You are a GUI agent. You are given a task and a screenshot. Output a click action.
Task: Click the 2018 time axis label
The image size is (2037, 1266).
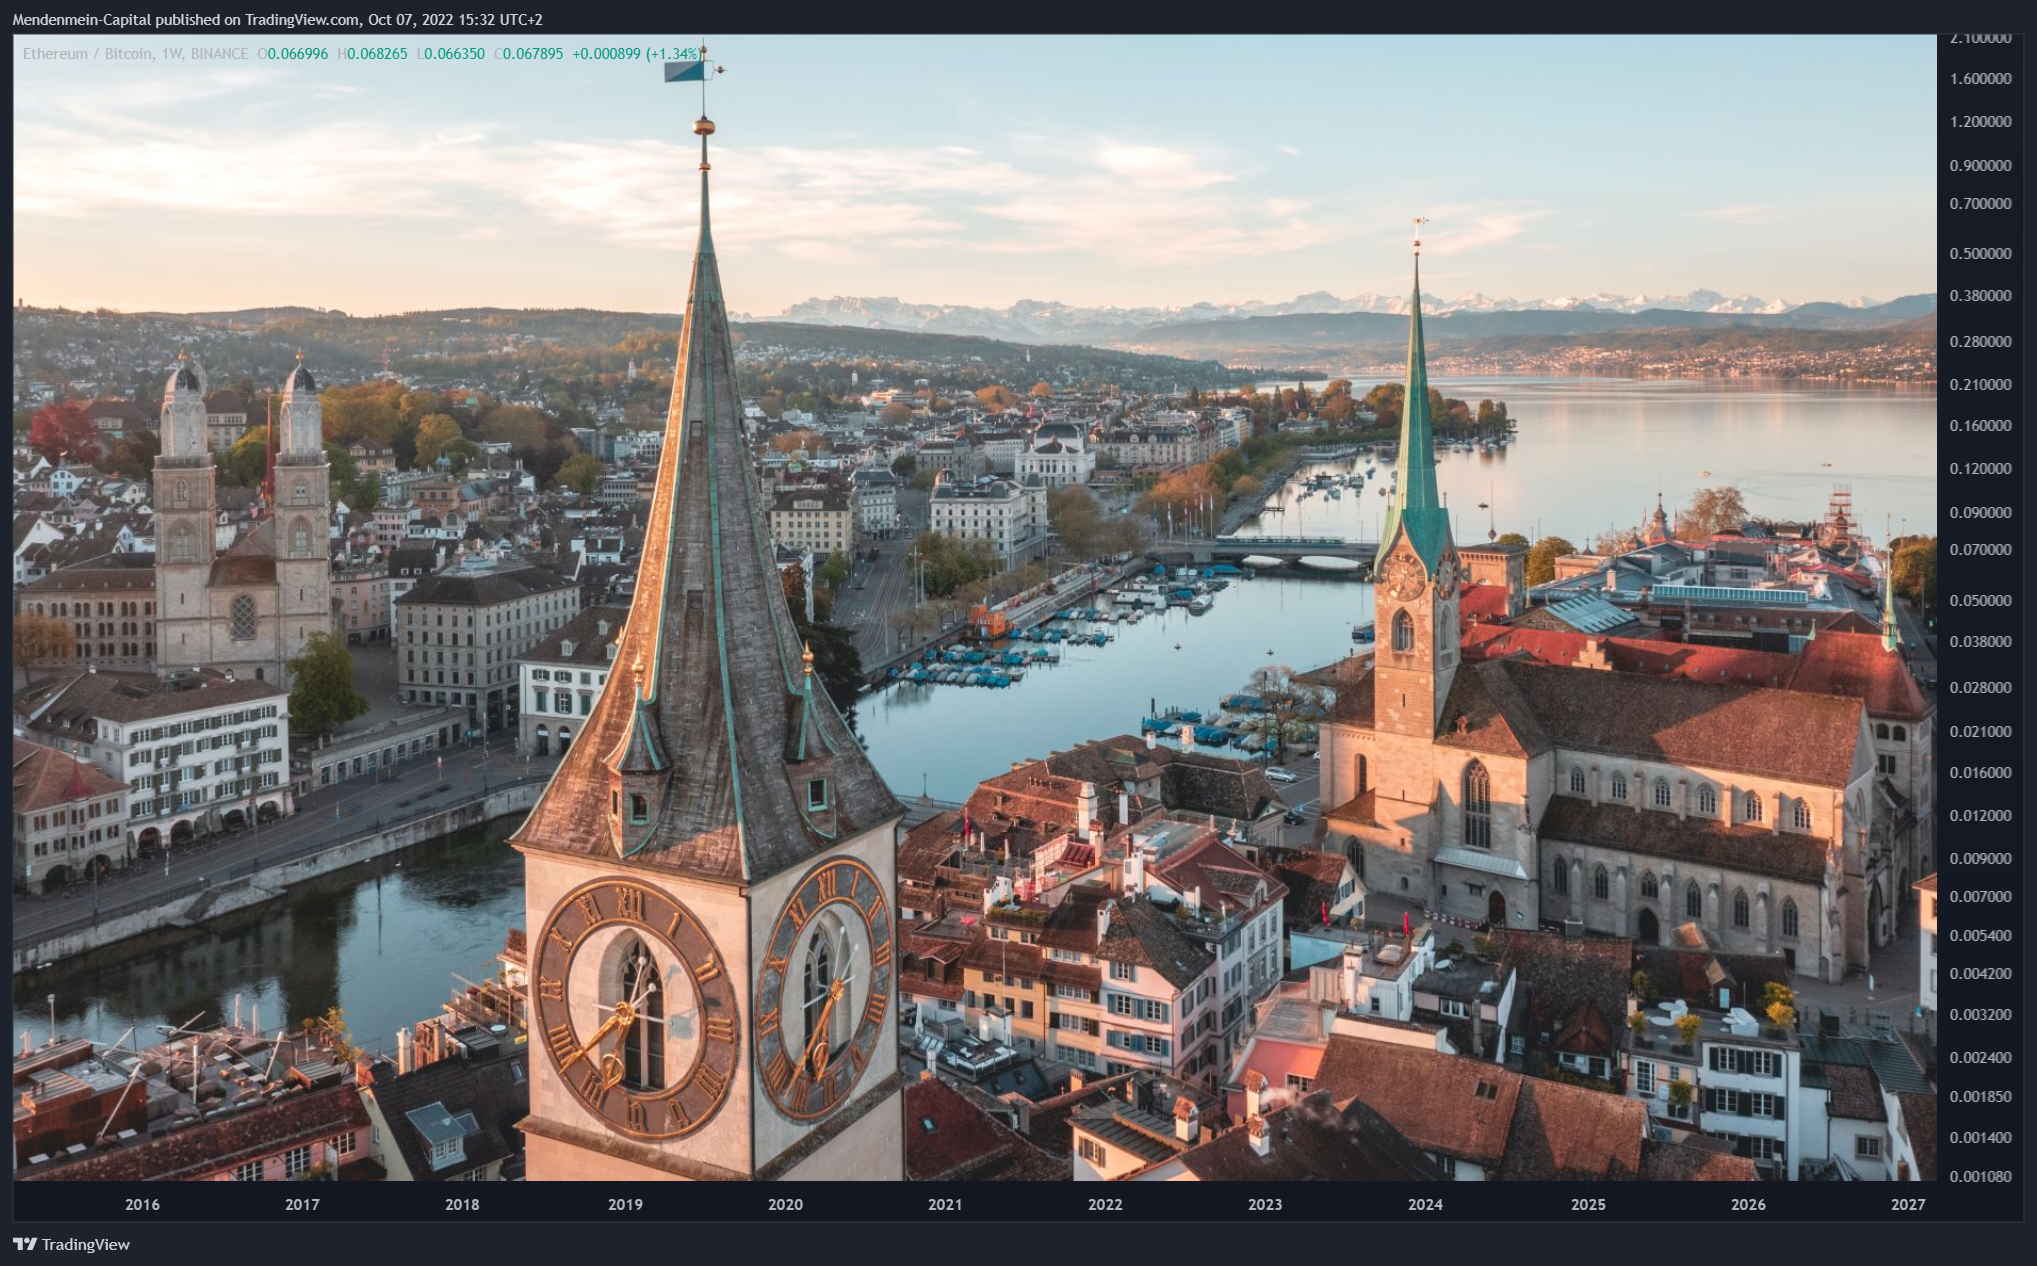click(462, 1204)
